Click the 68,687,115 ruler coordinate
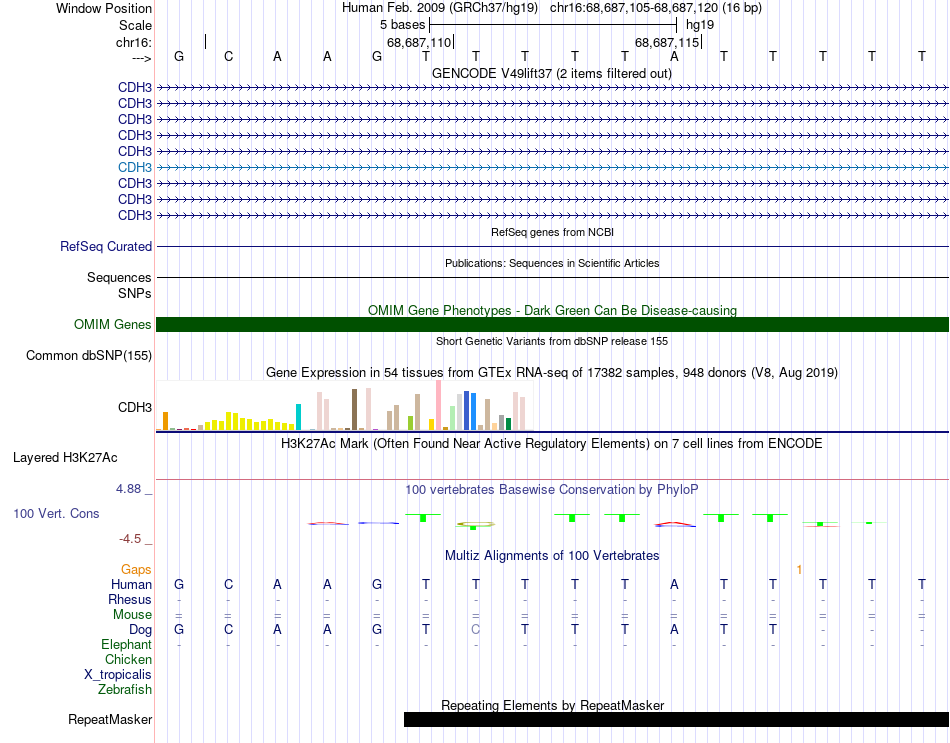Screen dimensions: 950x743 (666, 42)
